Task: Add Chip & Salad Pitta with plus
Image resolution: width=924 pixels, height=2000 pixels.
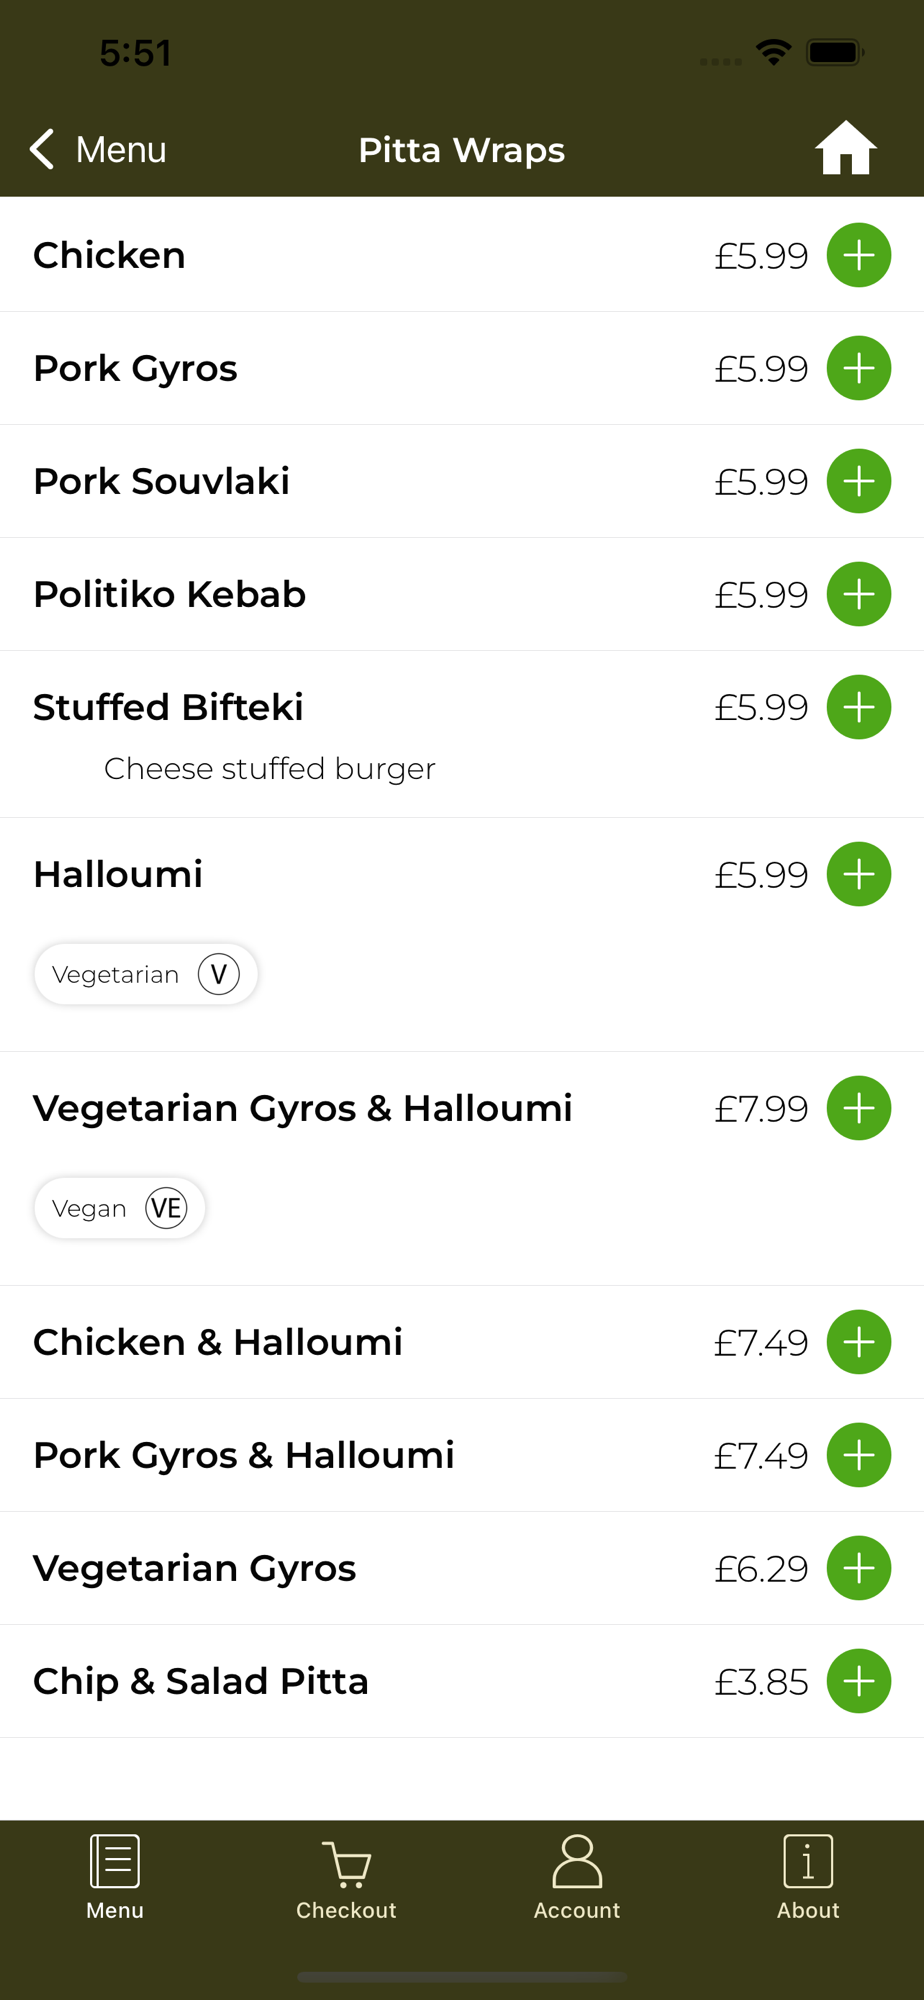Action: [858, 1681]
